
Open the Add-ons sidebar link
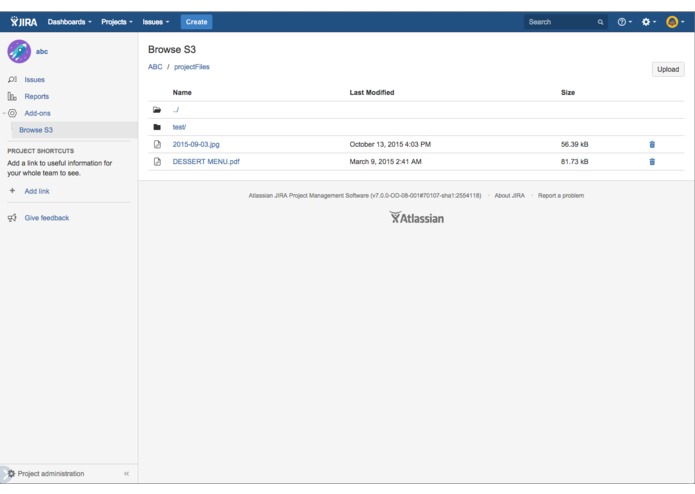pyautogui.click(x=38, y=113)
